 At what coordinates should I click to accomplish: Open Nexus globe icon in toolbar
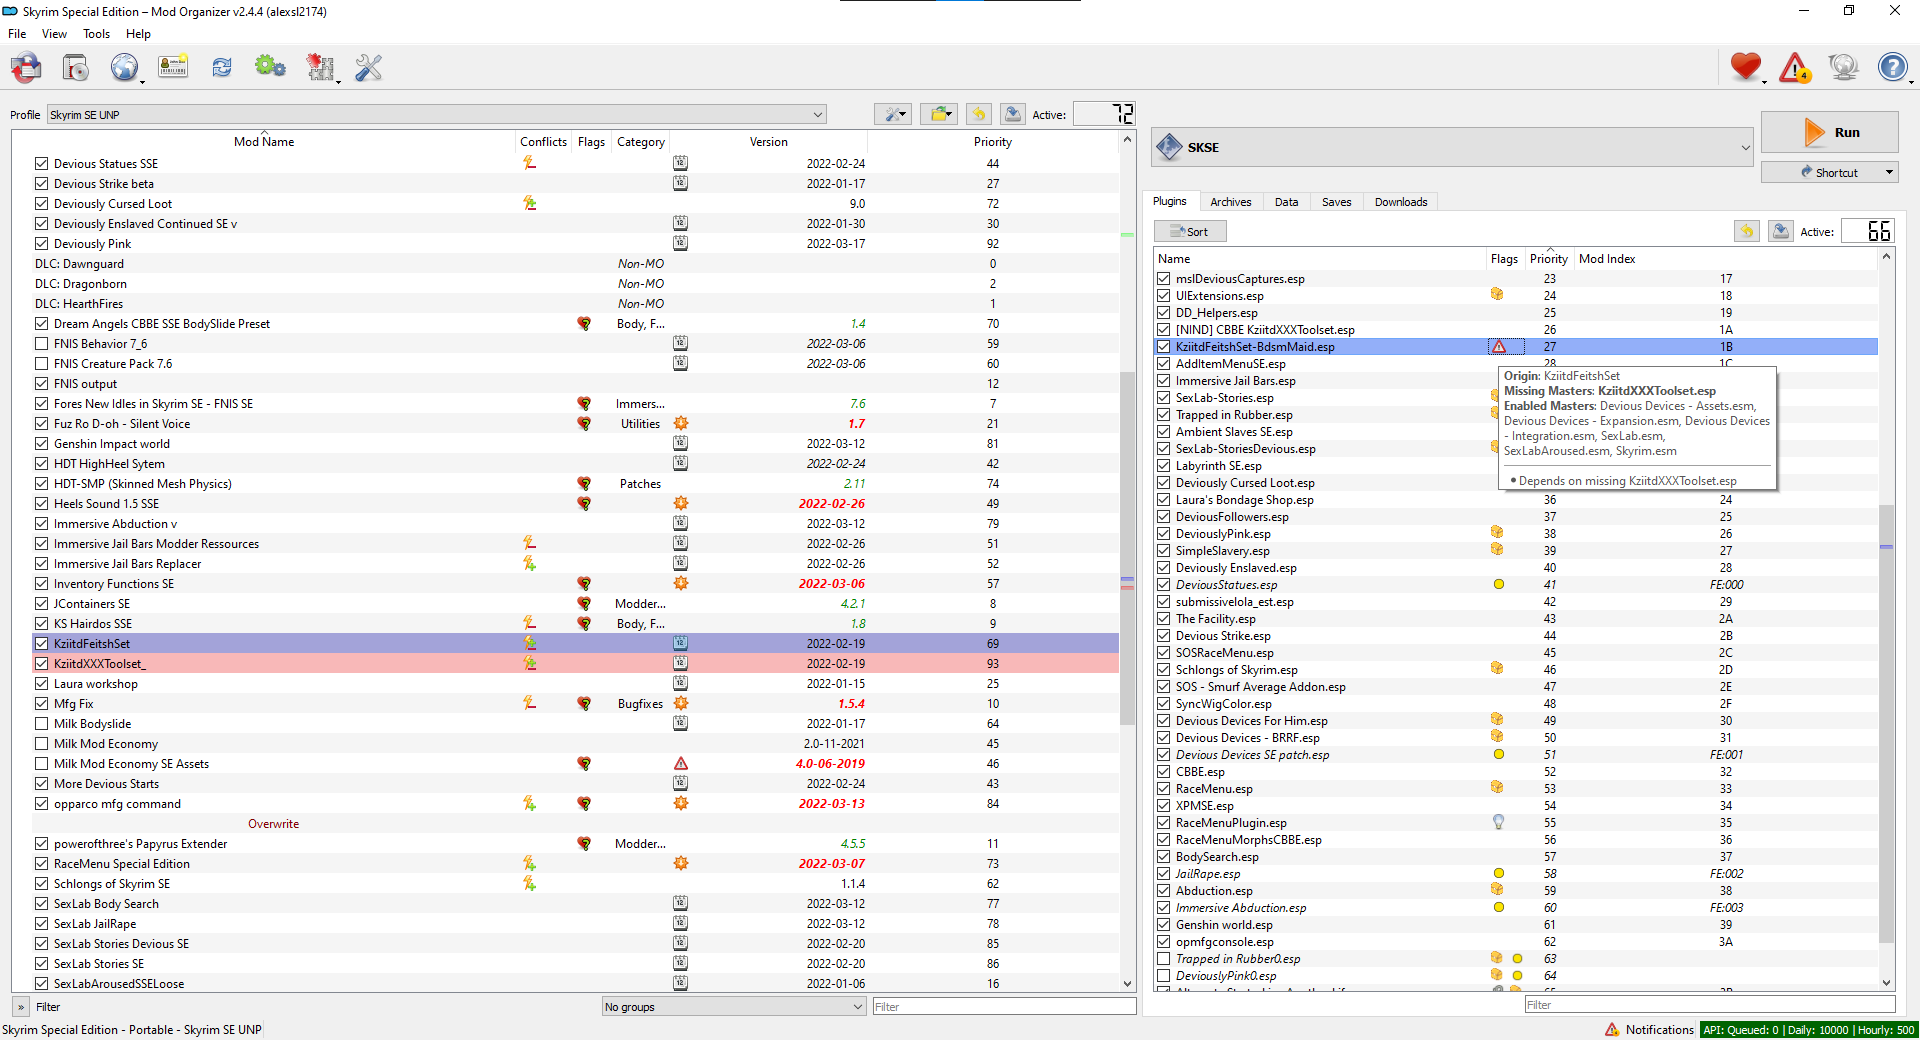pos(124,68)
